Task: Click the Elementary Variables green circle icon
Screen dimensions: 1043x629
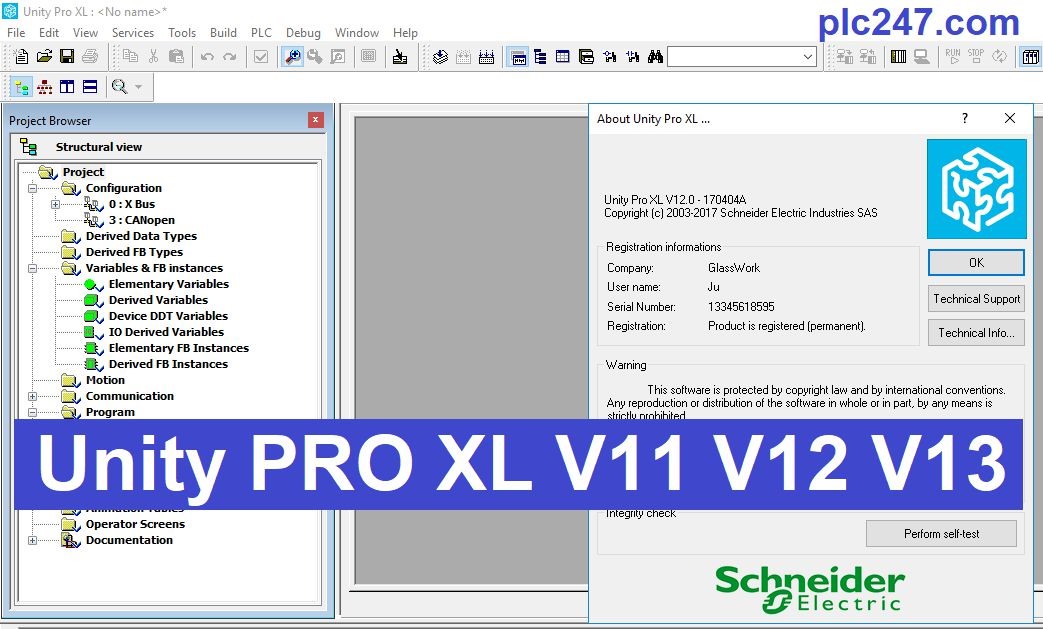Action: click(x=92, y=284)
